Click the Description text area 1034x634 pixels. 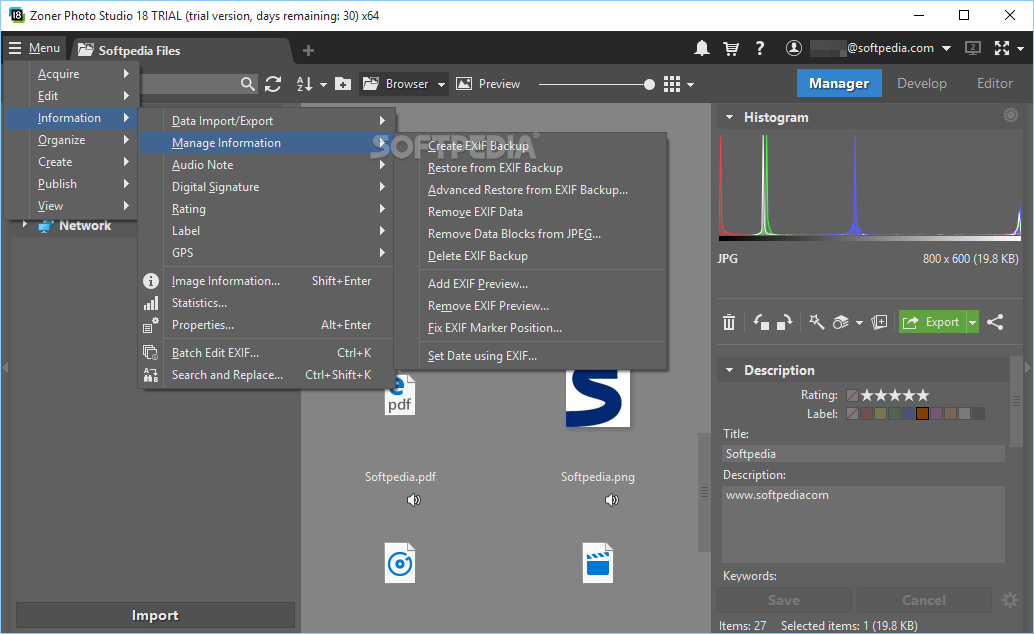coord(863,524)
